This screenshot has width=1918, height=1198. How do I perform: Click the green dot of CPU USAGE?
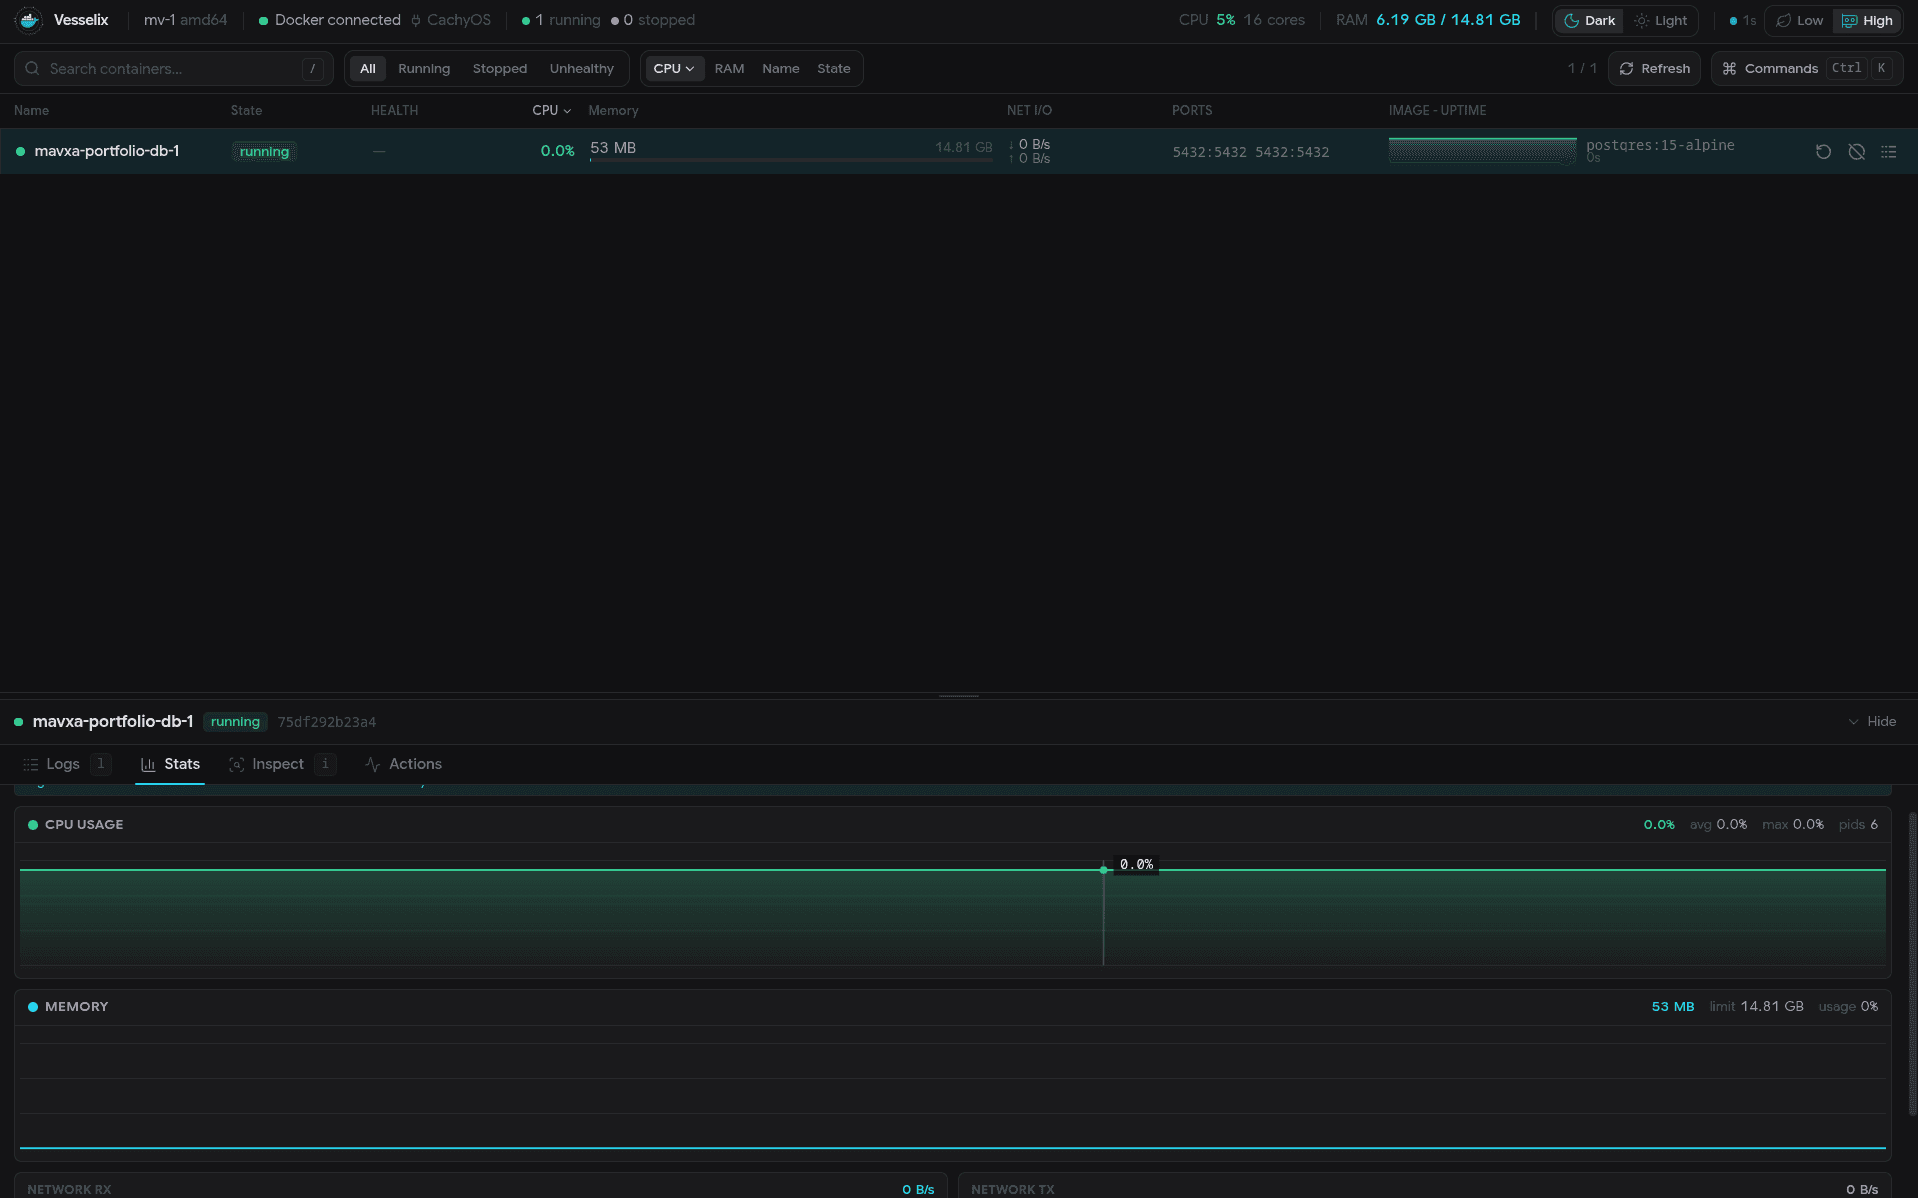click(x=33, y=825)
